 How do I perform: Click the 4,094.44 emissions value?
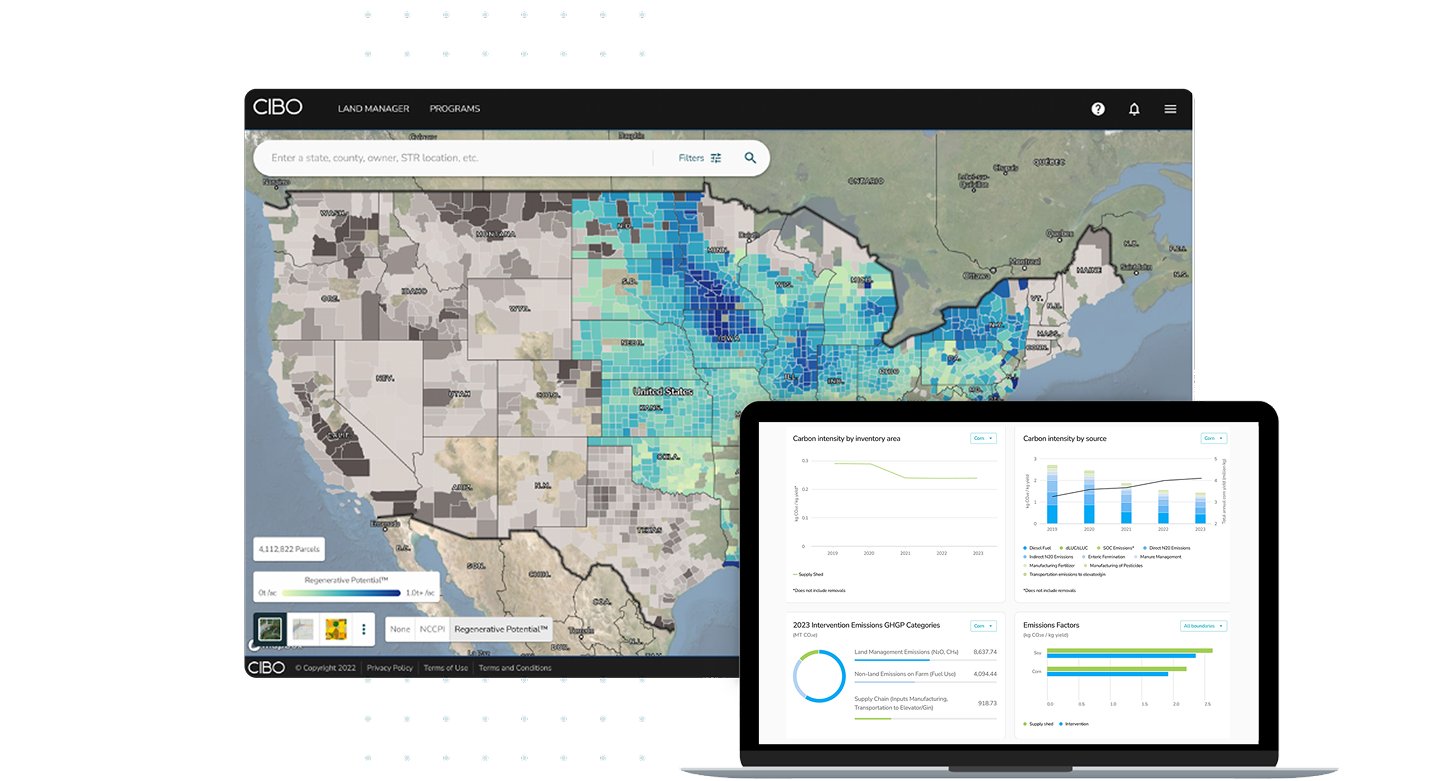point(984,674)
